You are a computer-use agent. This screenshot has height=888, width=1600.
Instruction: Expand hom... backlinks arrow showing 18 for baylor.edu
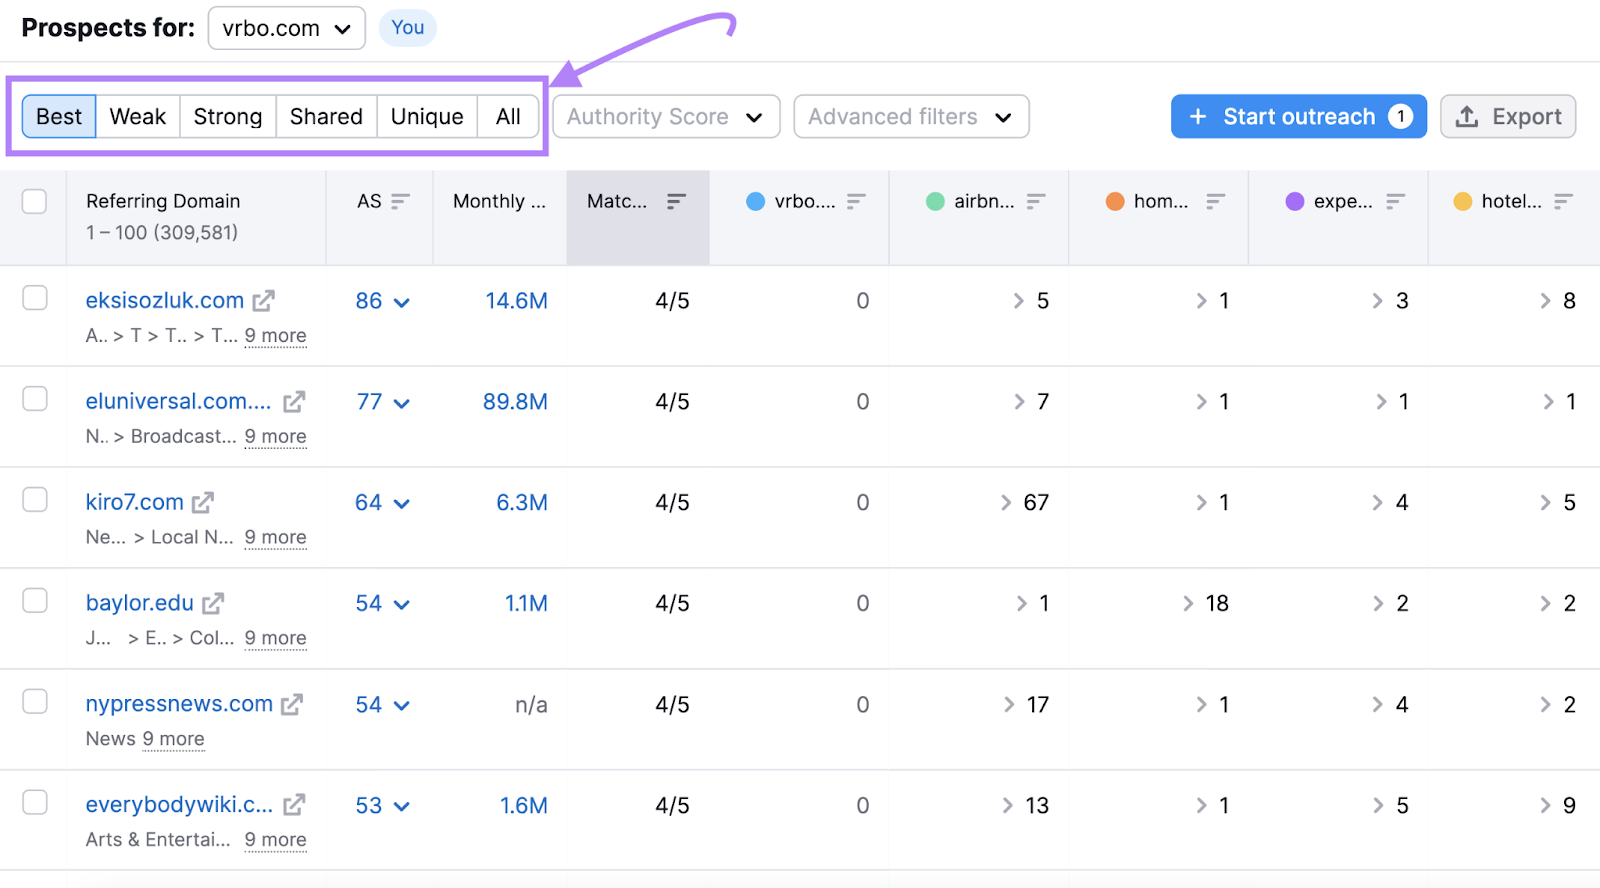point(1188,604)
